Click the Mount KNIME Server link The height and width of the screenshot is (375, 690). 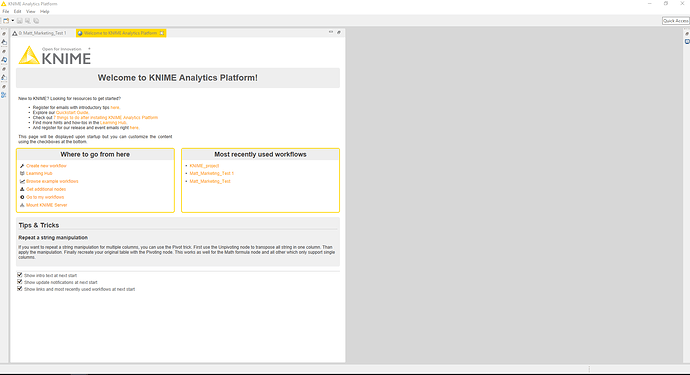click(47, 205)
